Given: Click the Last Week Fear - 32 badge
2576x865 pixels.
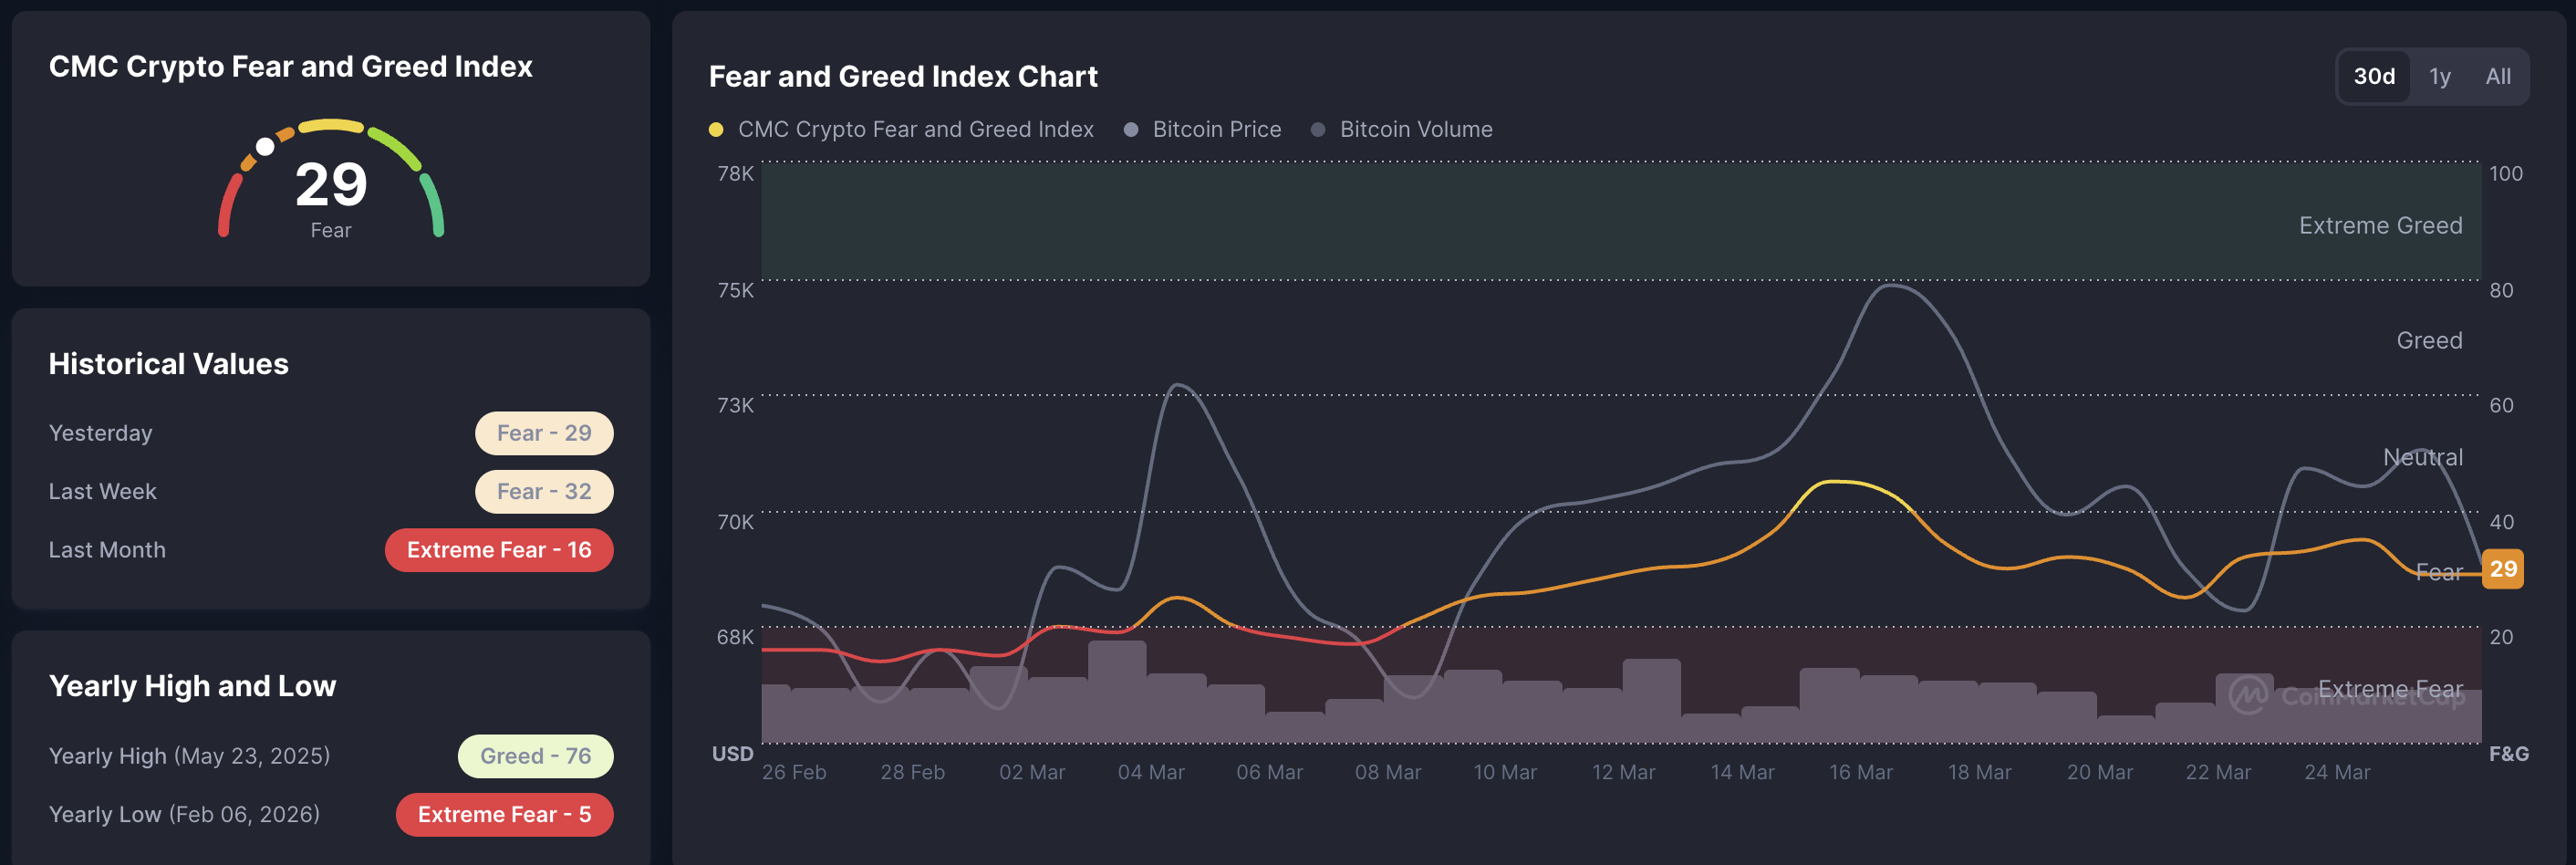Looking at the screenshot, I should coord(544,492).
